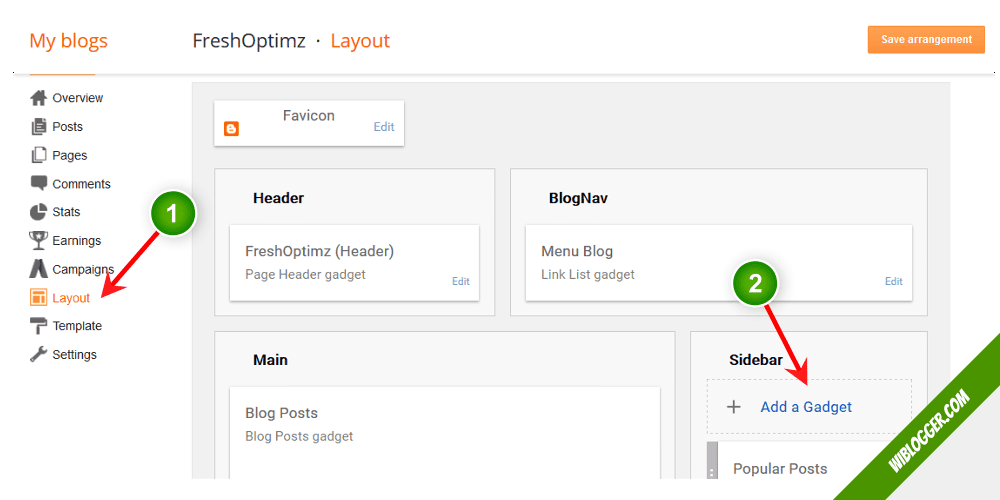Click the Overview house icon
This screenshot has width=1000, height=500.
[39, 98]
